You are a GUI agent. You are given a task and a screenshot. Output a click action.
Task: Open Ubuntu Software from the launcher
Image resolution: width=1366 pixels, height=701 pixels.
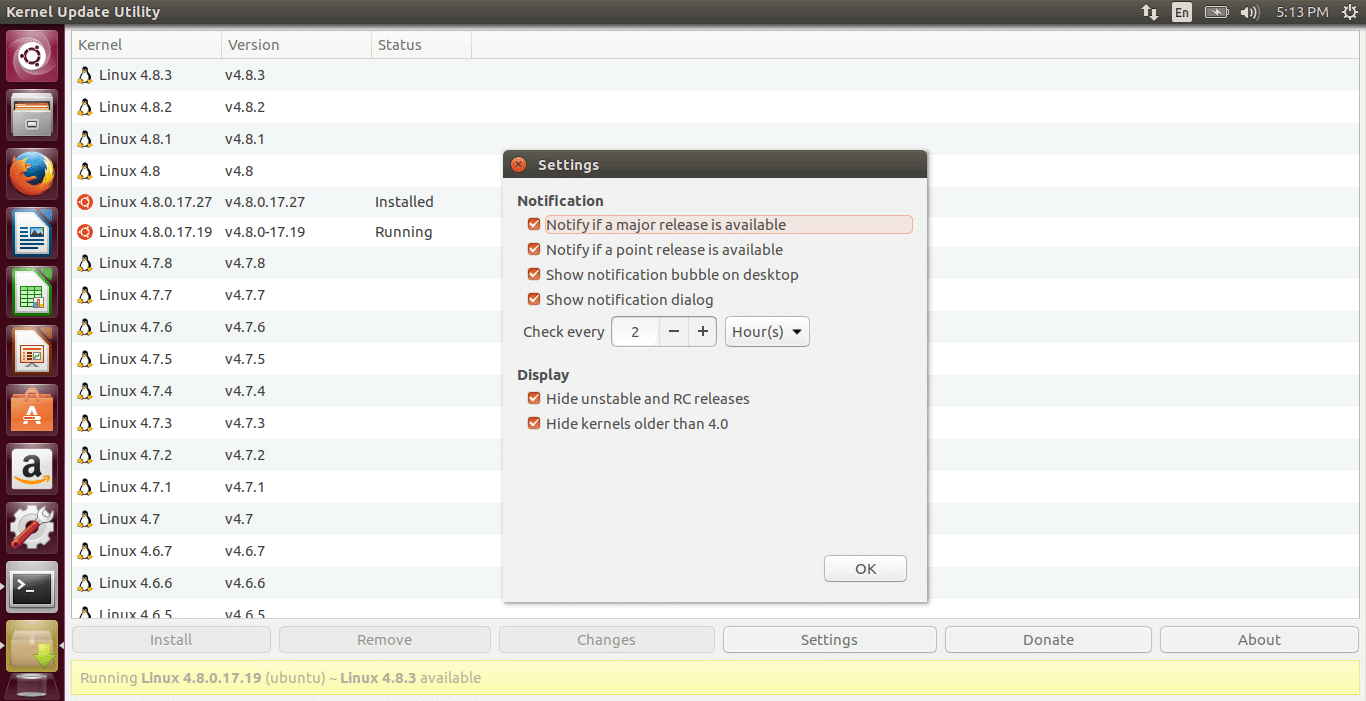tap(33, 410)
